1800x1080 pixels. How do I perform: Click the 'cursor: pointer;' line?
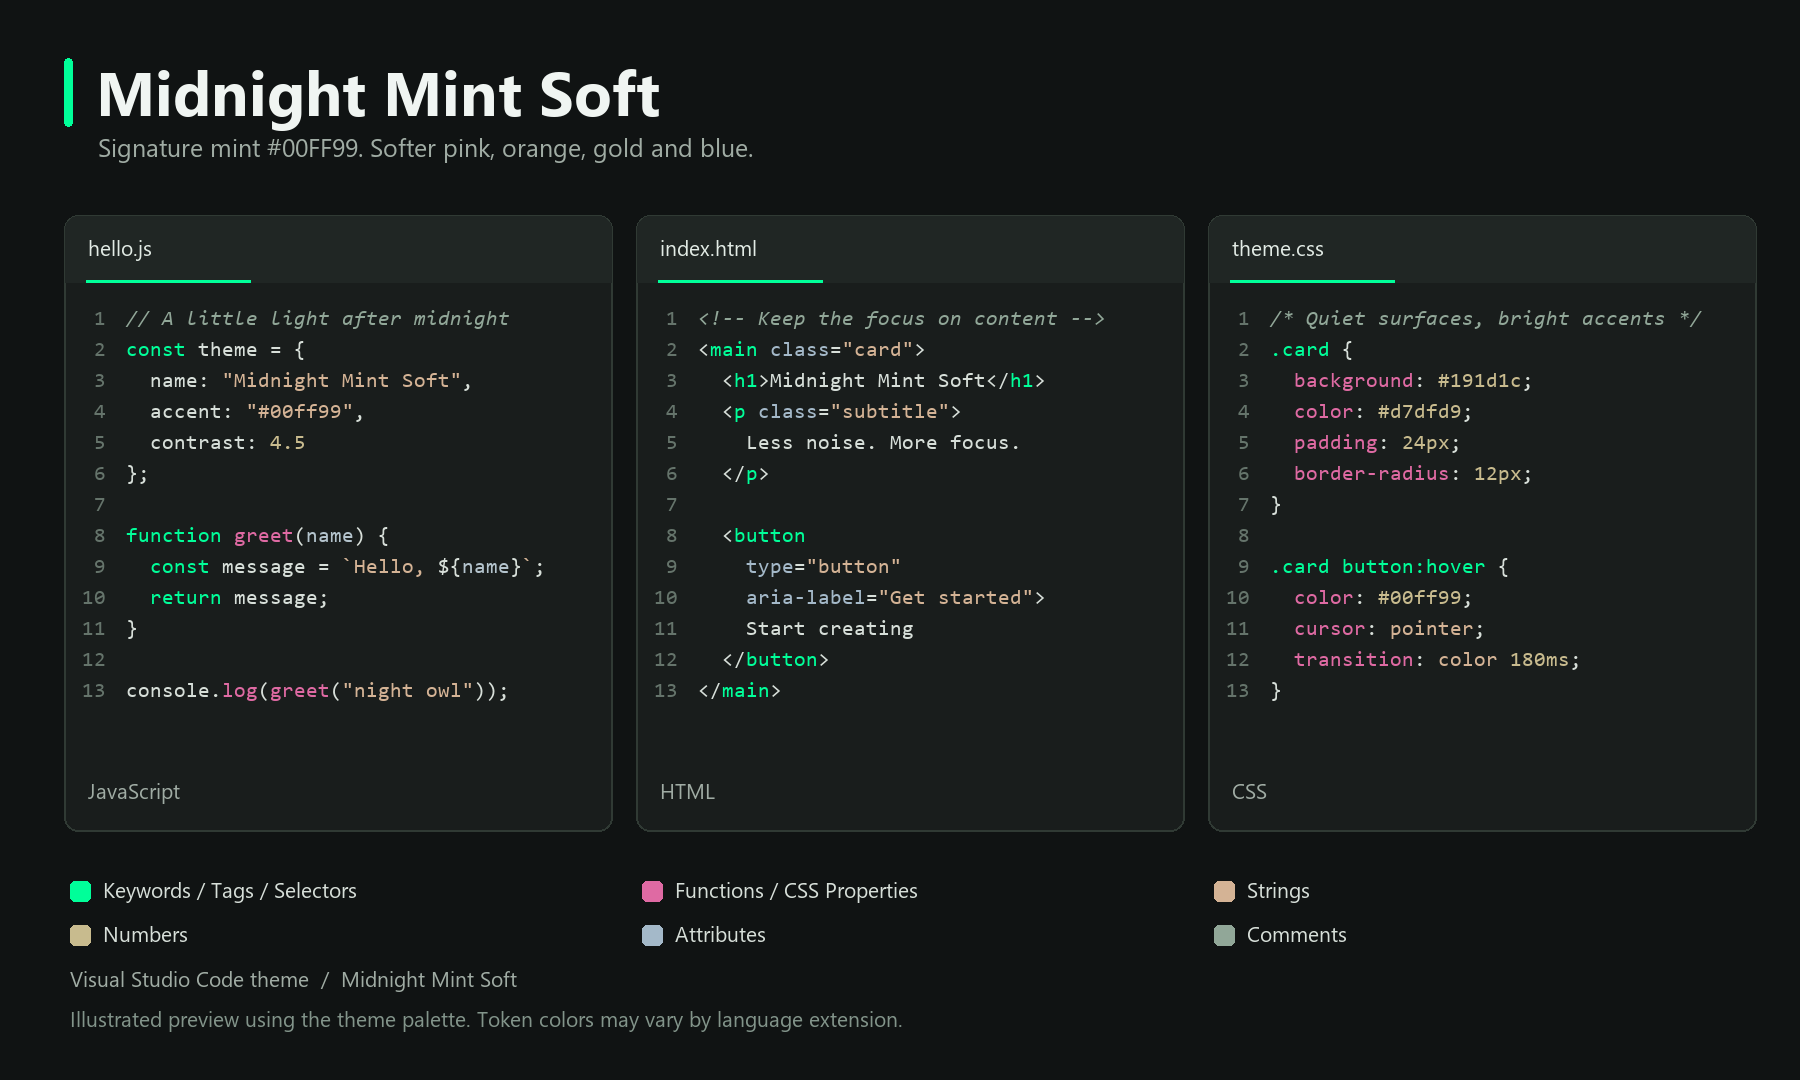(1389, 628)
